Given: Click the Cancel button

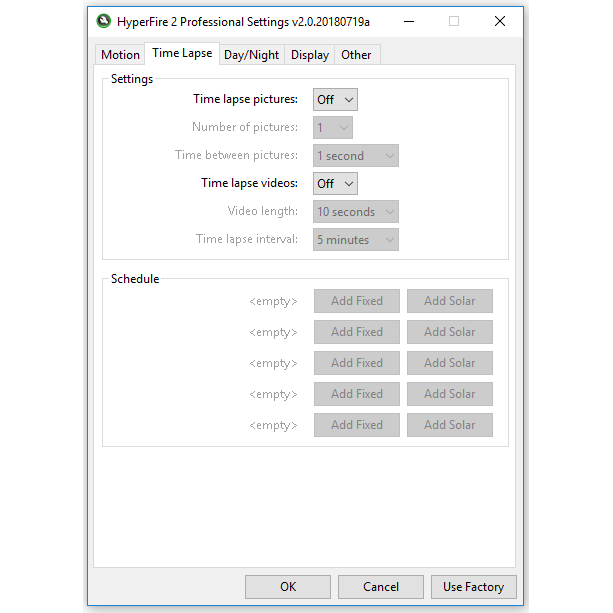Looking at the screenshot, I should tap(381, 587).
